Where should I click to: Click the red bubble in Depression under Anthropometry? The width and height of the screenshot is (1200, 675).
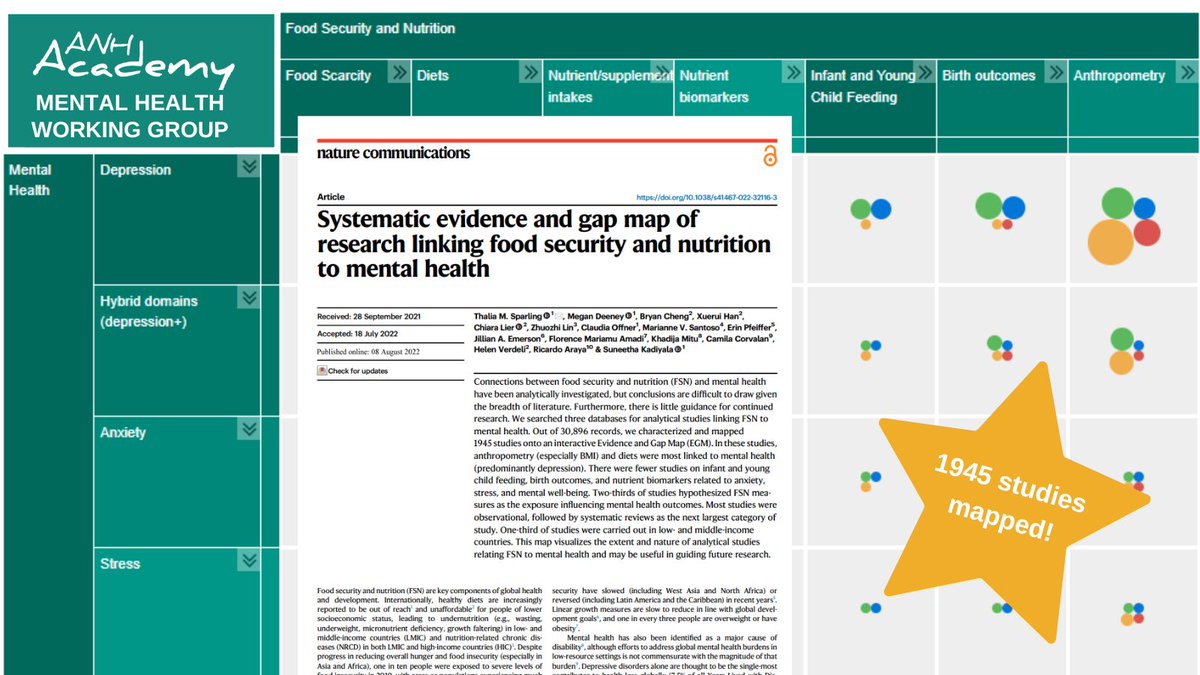(x=1147, y=233)
